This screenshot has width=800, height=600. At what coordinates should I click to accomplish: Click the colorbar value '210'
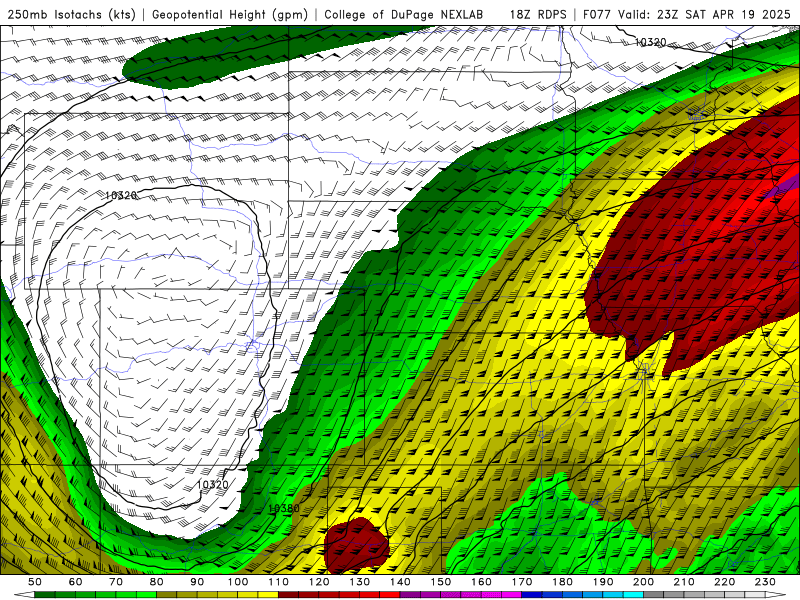pos(684,582)
